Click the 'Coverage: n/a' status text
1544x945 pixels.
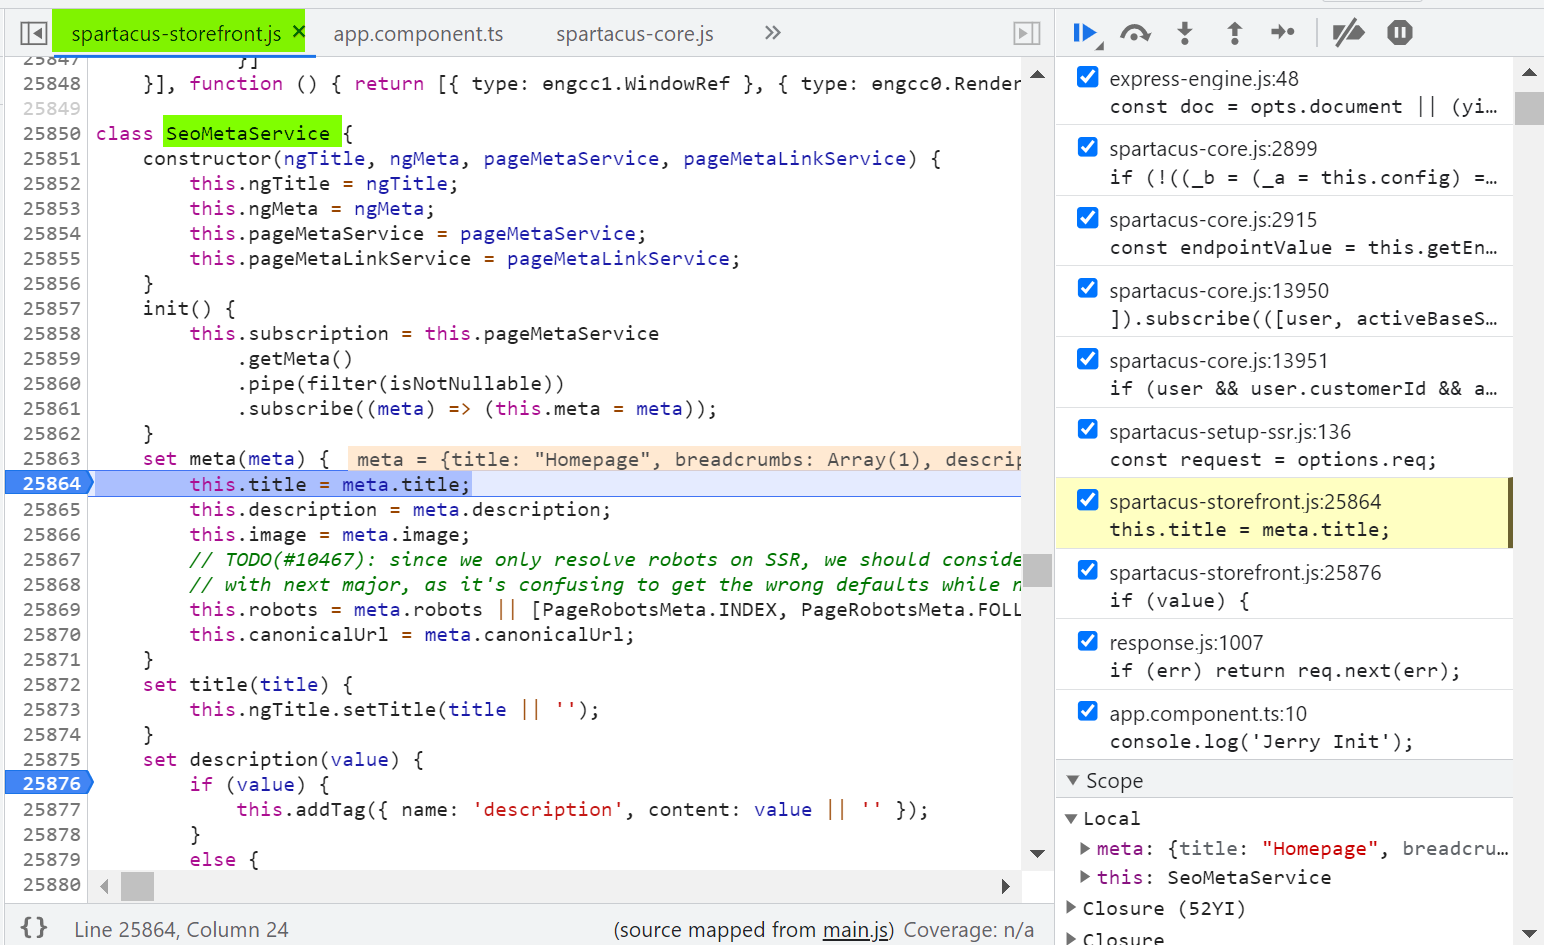tap(968, 930)
